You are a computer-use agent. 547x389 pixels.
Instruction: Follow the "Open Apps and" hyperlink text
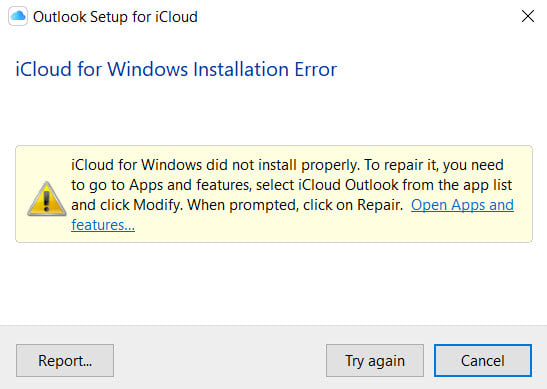tap(462, 205)
